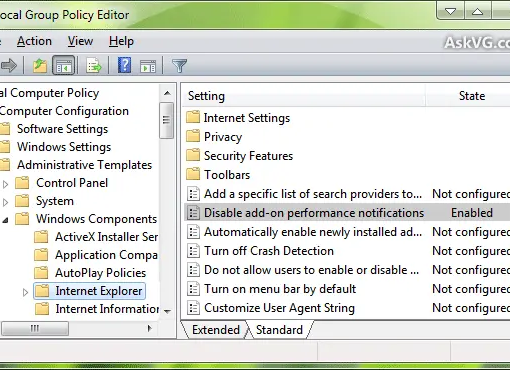This screenshot has width=510, height=370.
Task: Toggle the Show/Hide Action Pane icon
Action: tap(148, 66)
